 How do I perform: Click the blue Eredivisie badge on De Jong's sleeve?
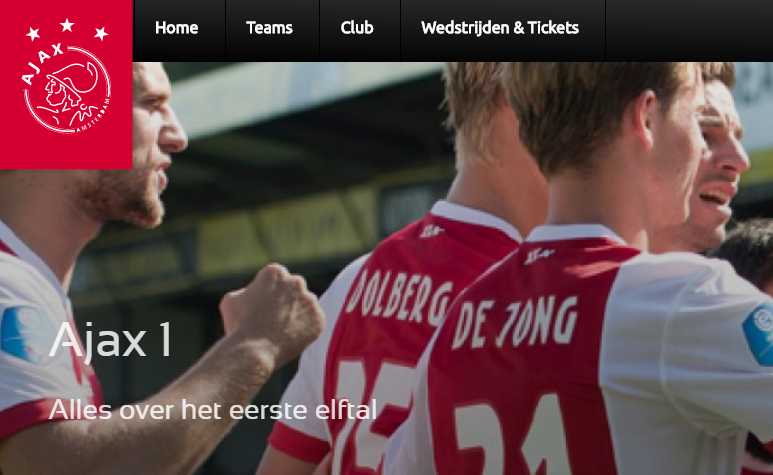pyautogui.click(x=759, y=335)
